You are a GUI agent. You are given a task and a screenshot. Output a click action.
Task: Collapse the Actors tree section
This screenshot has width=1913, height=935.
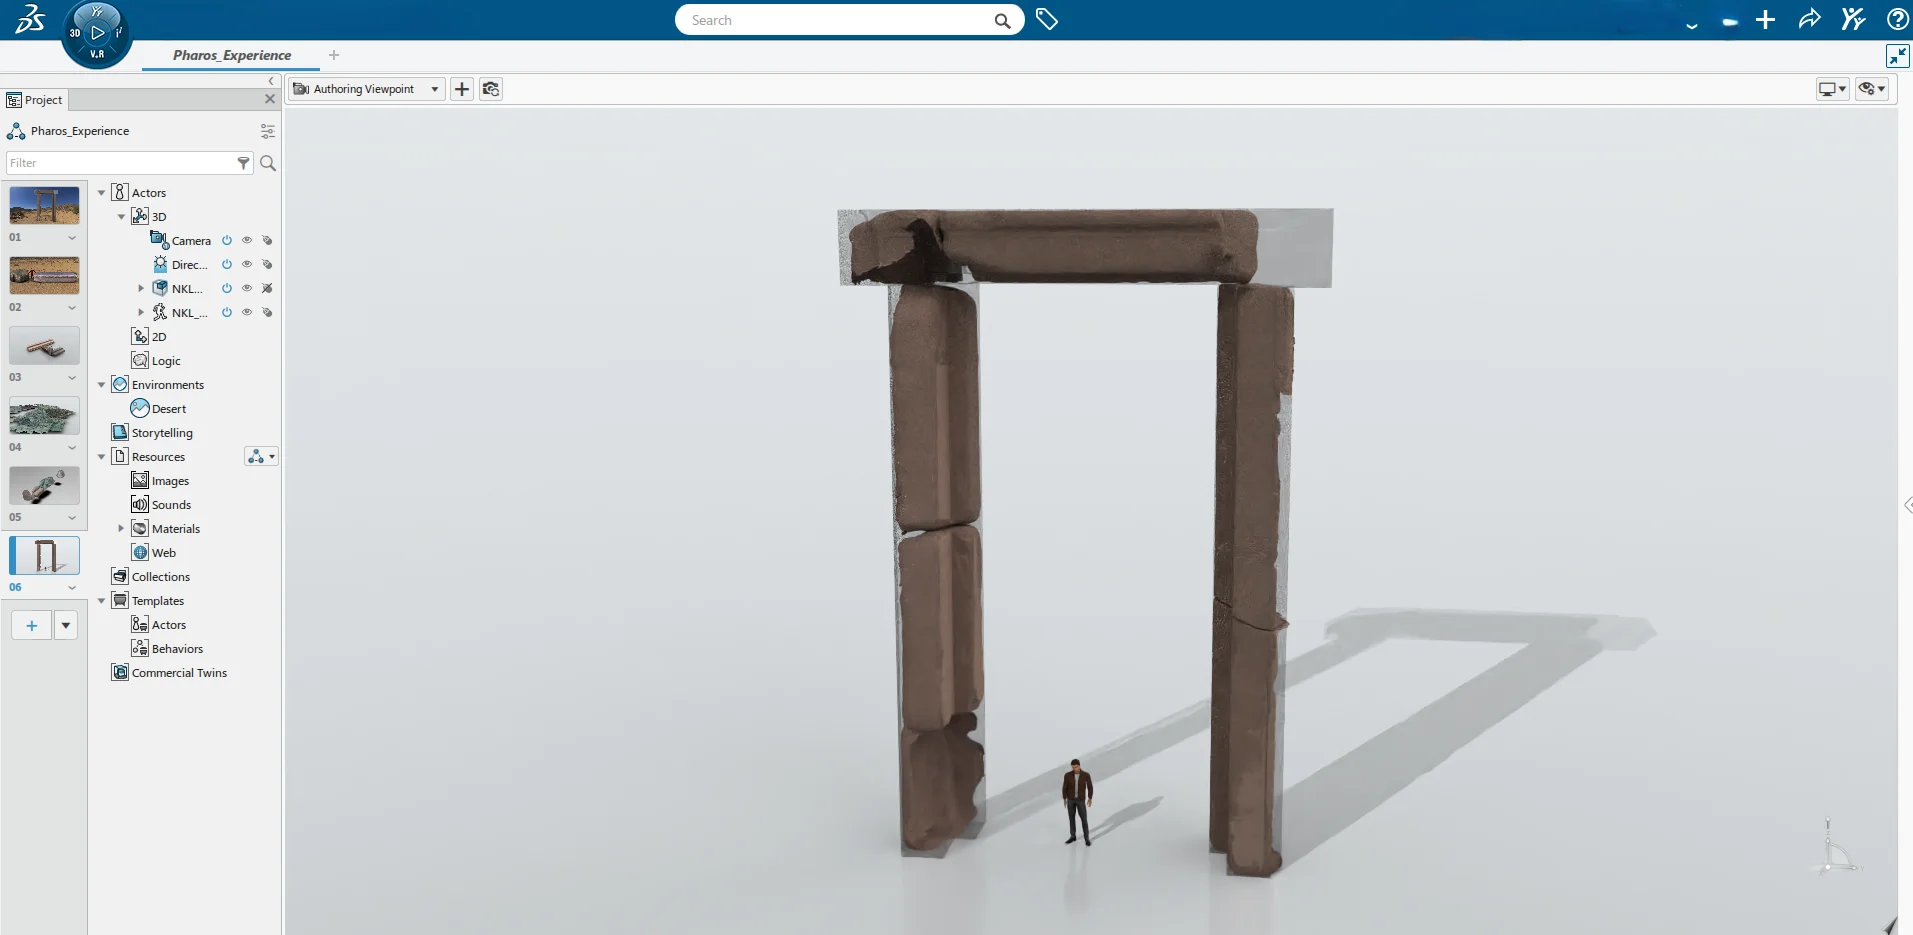pos(101,192)
